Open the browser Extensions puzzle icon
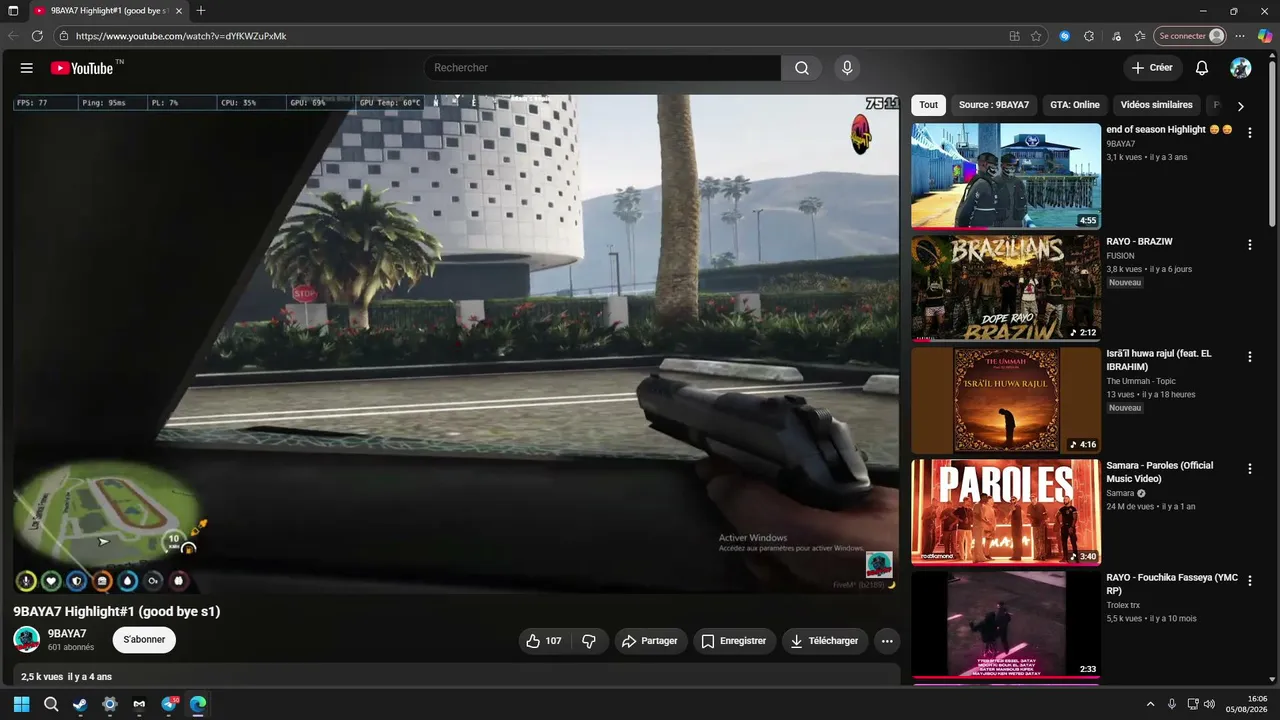 click(1089, 36)
